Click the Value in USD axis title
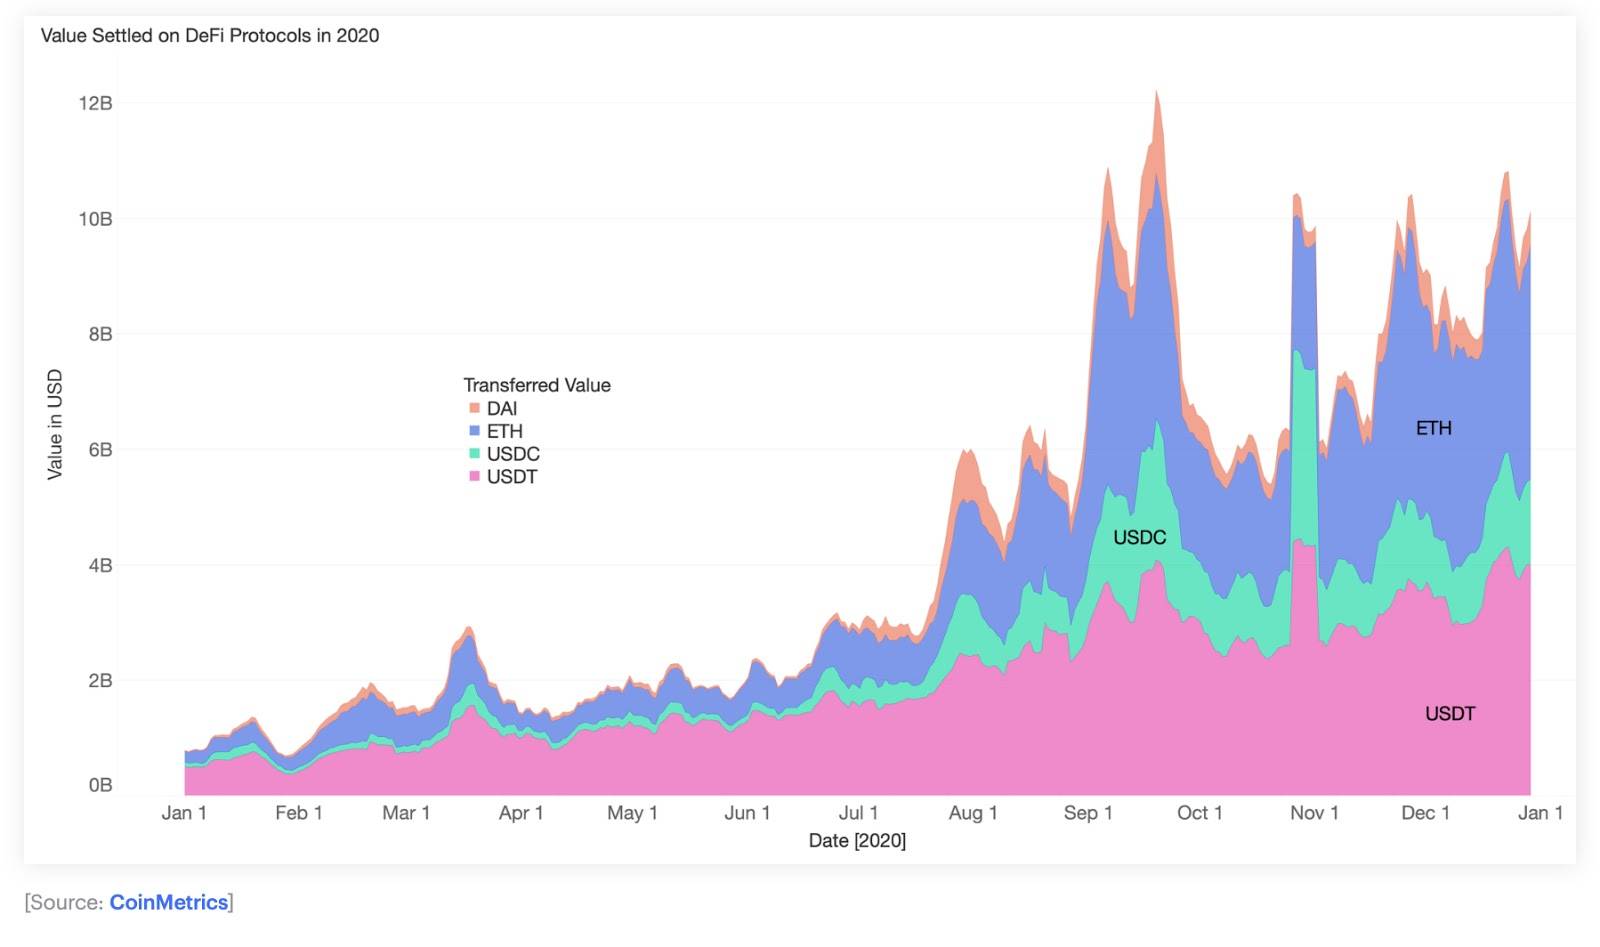 [x=55, y=424]
